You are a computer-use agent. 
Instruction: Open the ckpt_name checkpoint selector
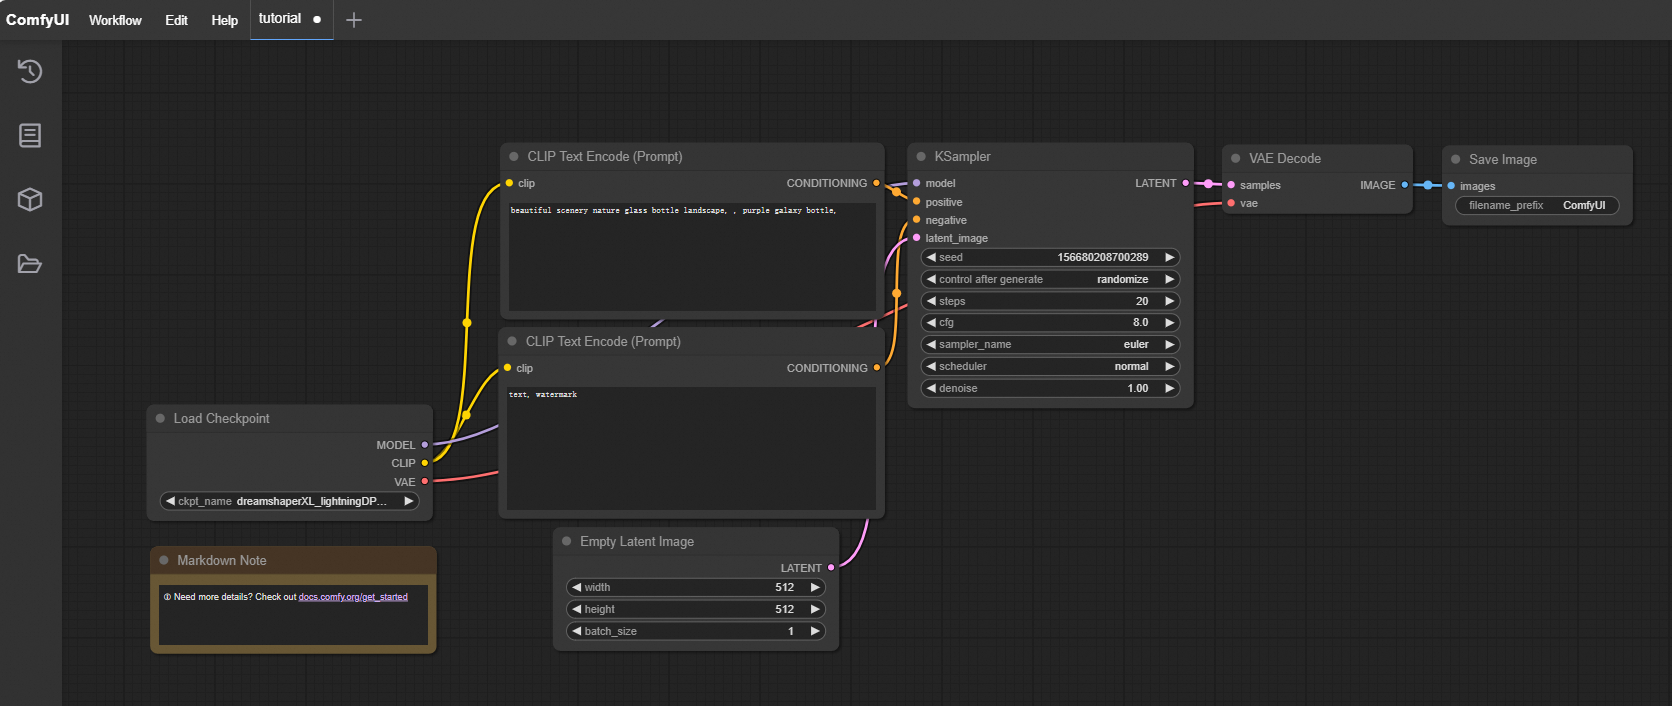pyautogui.click(x=290, y=502)
